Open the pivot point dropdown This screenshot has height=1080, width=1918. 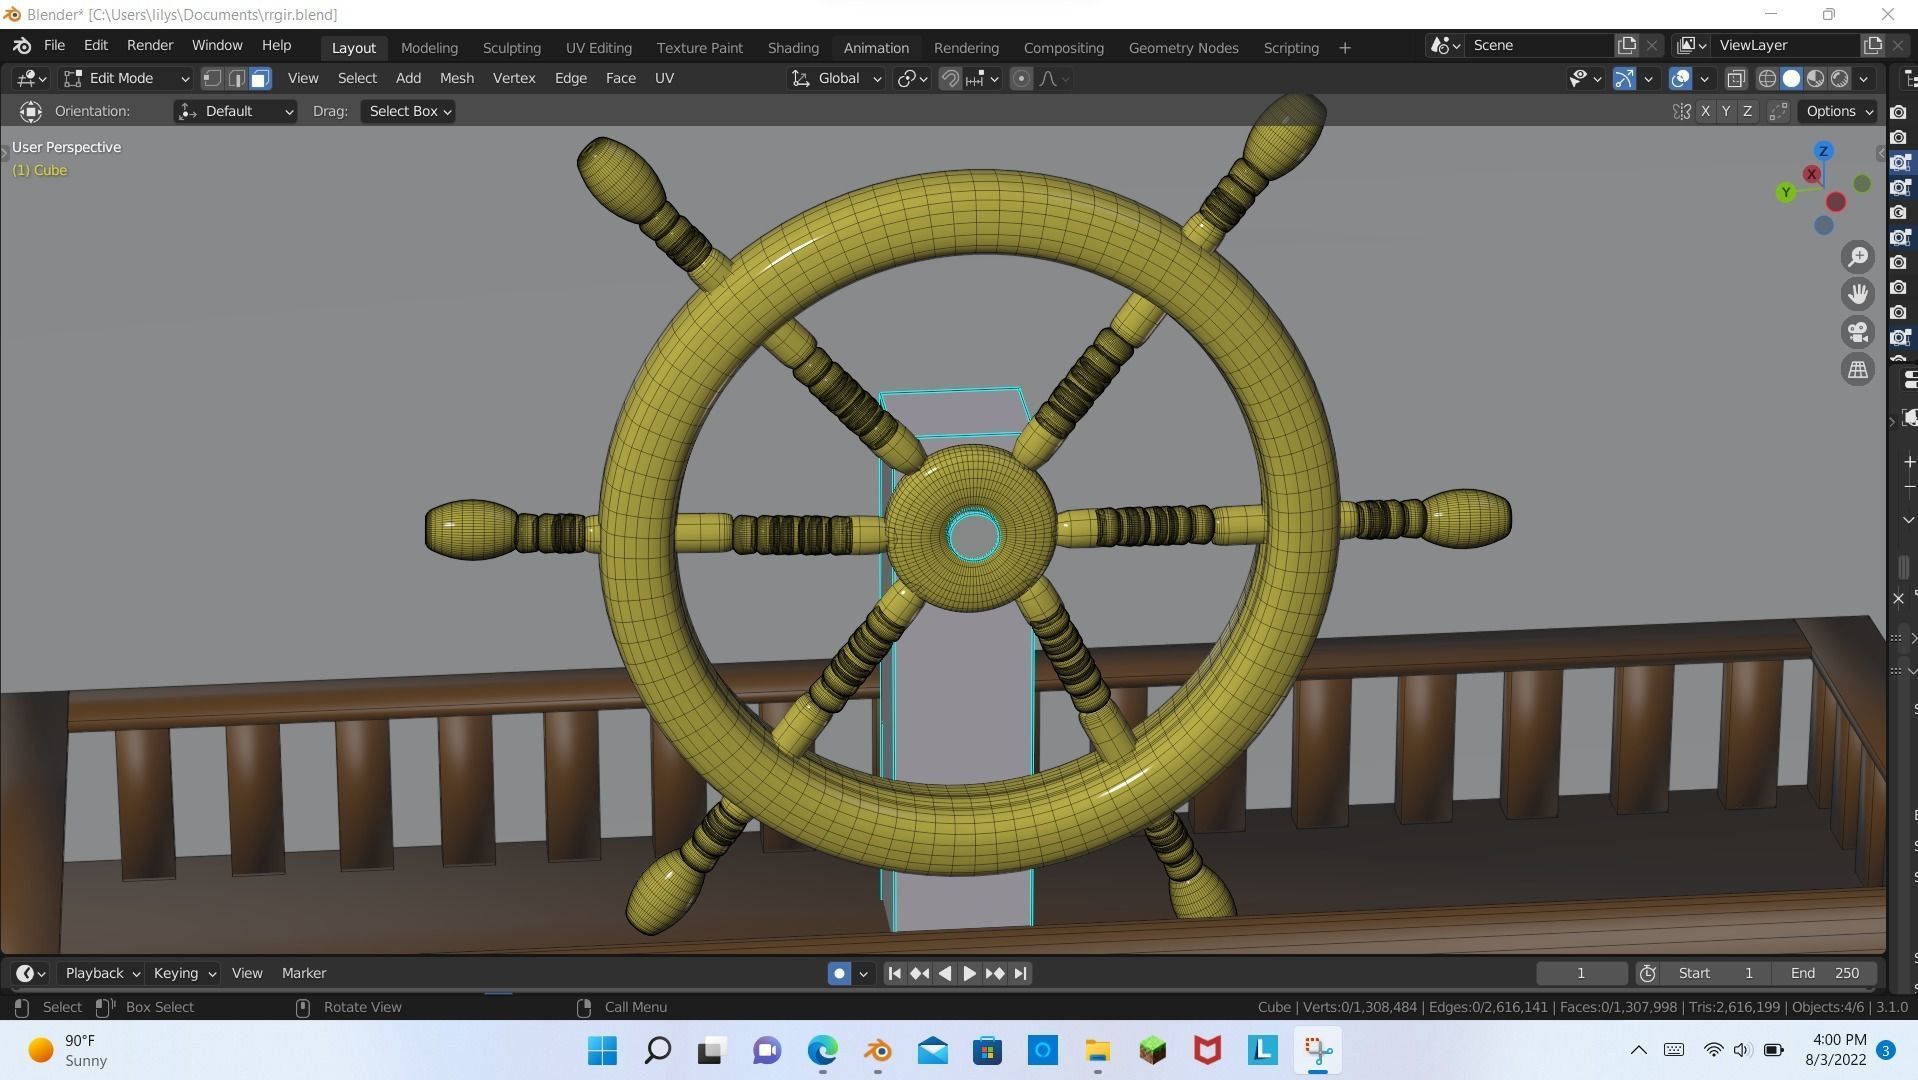[912, 78]
